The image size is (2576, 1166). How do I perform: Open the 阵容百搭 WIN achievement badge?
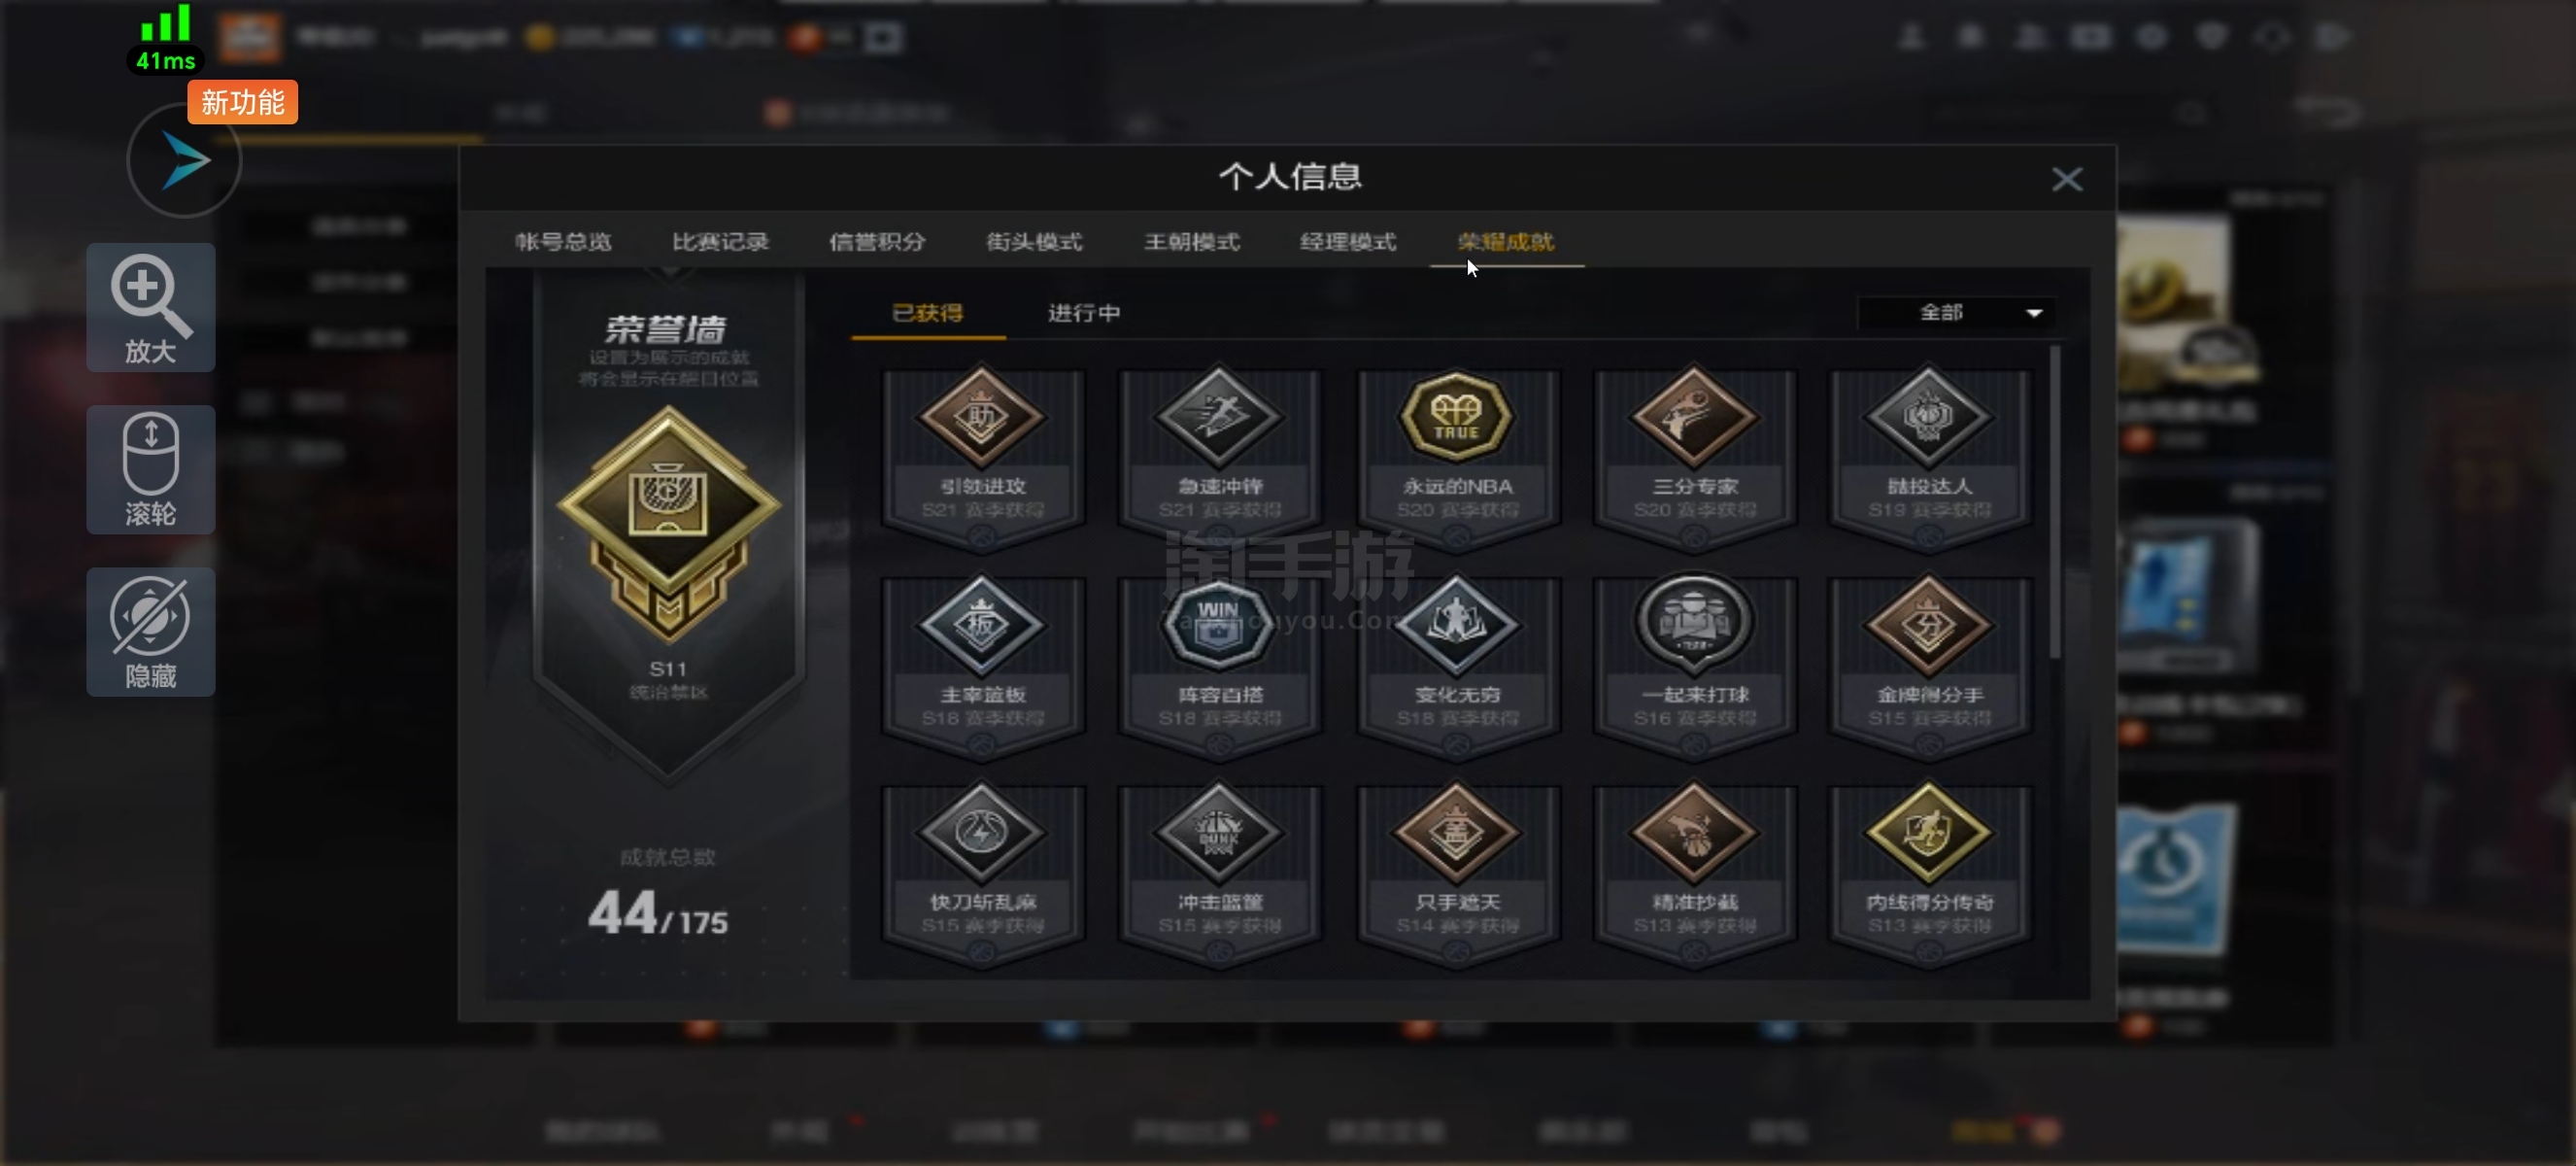click(x=1219, y=663)
